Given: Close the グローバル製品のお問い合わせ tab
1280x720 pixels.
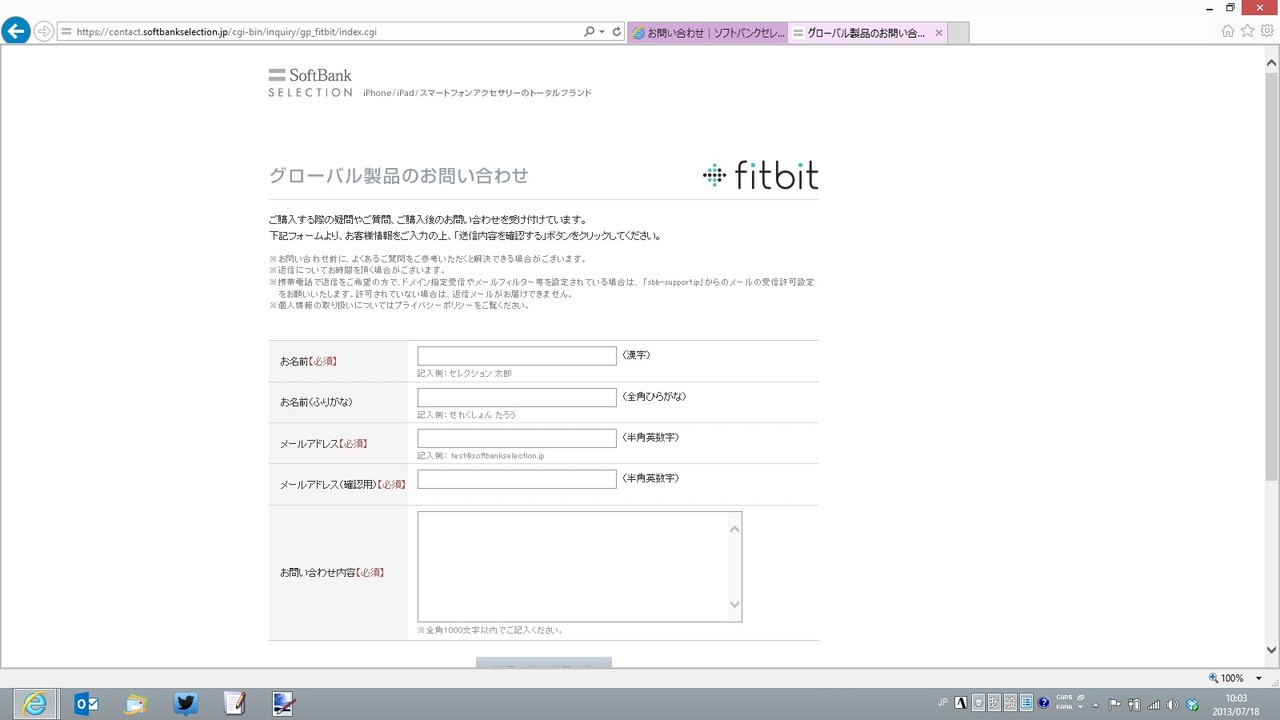Looking at the screenshot, I should pos(939,33).
